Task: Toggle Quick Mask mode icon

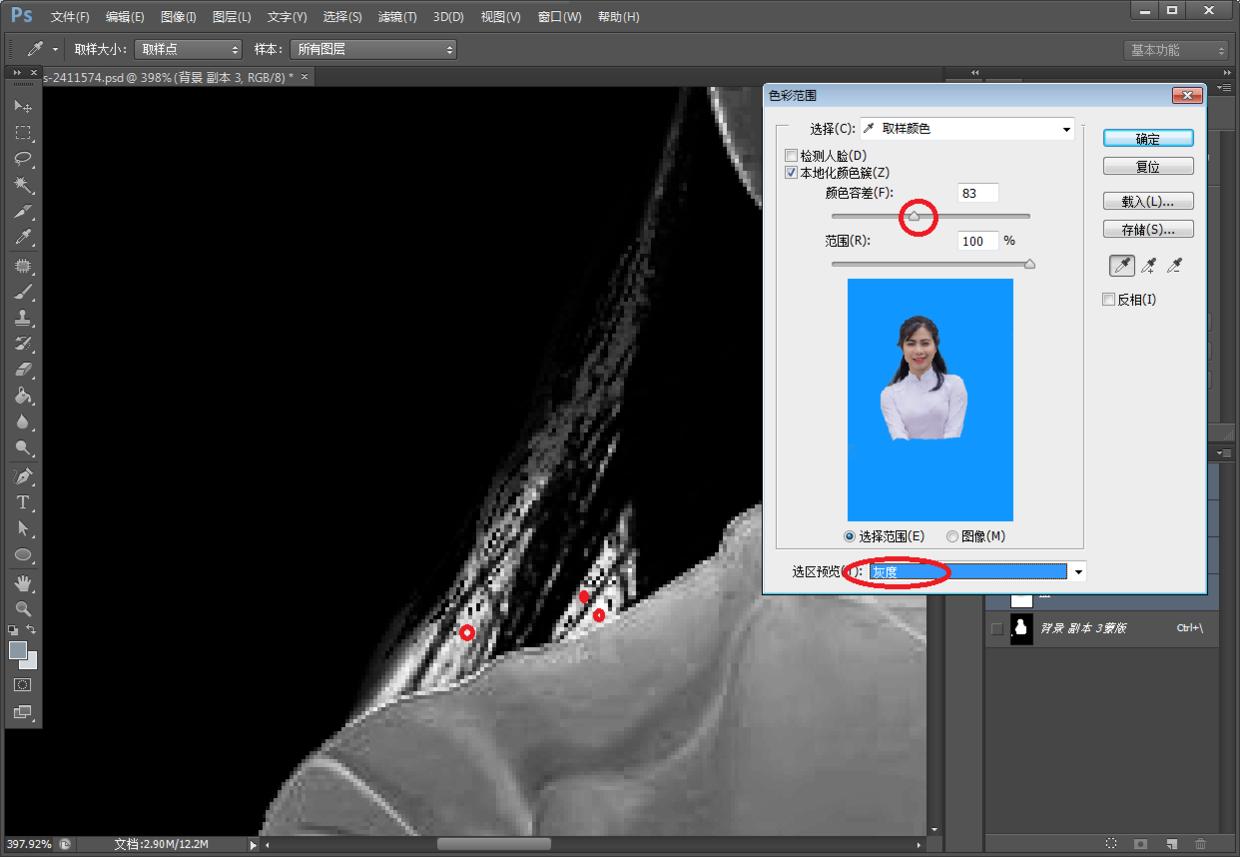Action: point(23,685)
